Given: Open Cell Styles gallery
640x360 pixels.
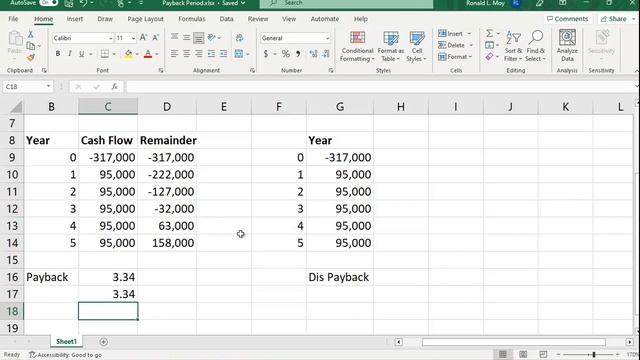Looking at the screenshot, I should pos(417,46).
